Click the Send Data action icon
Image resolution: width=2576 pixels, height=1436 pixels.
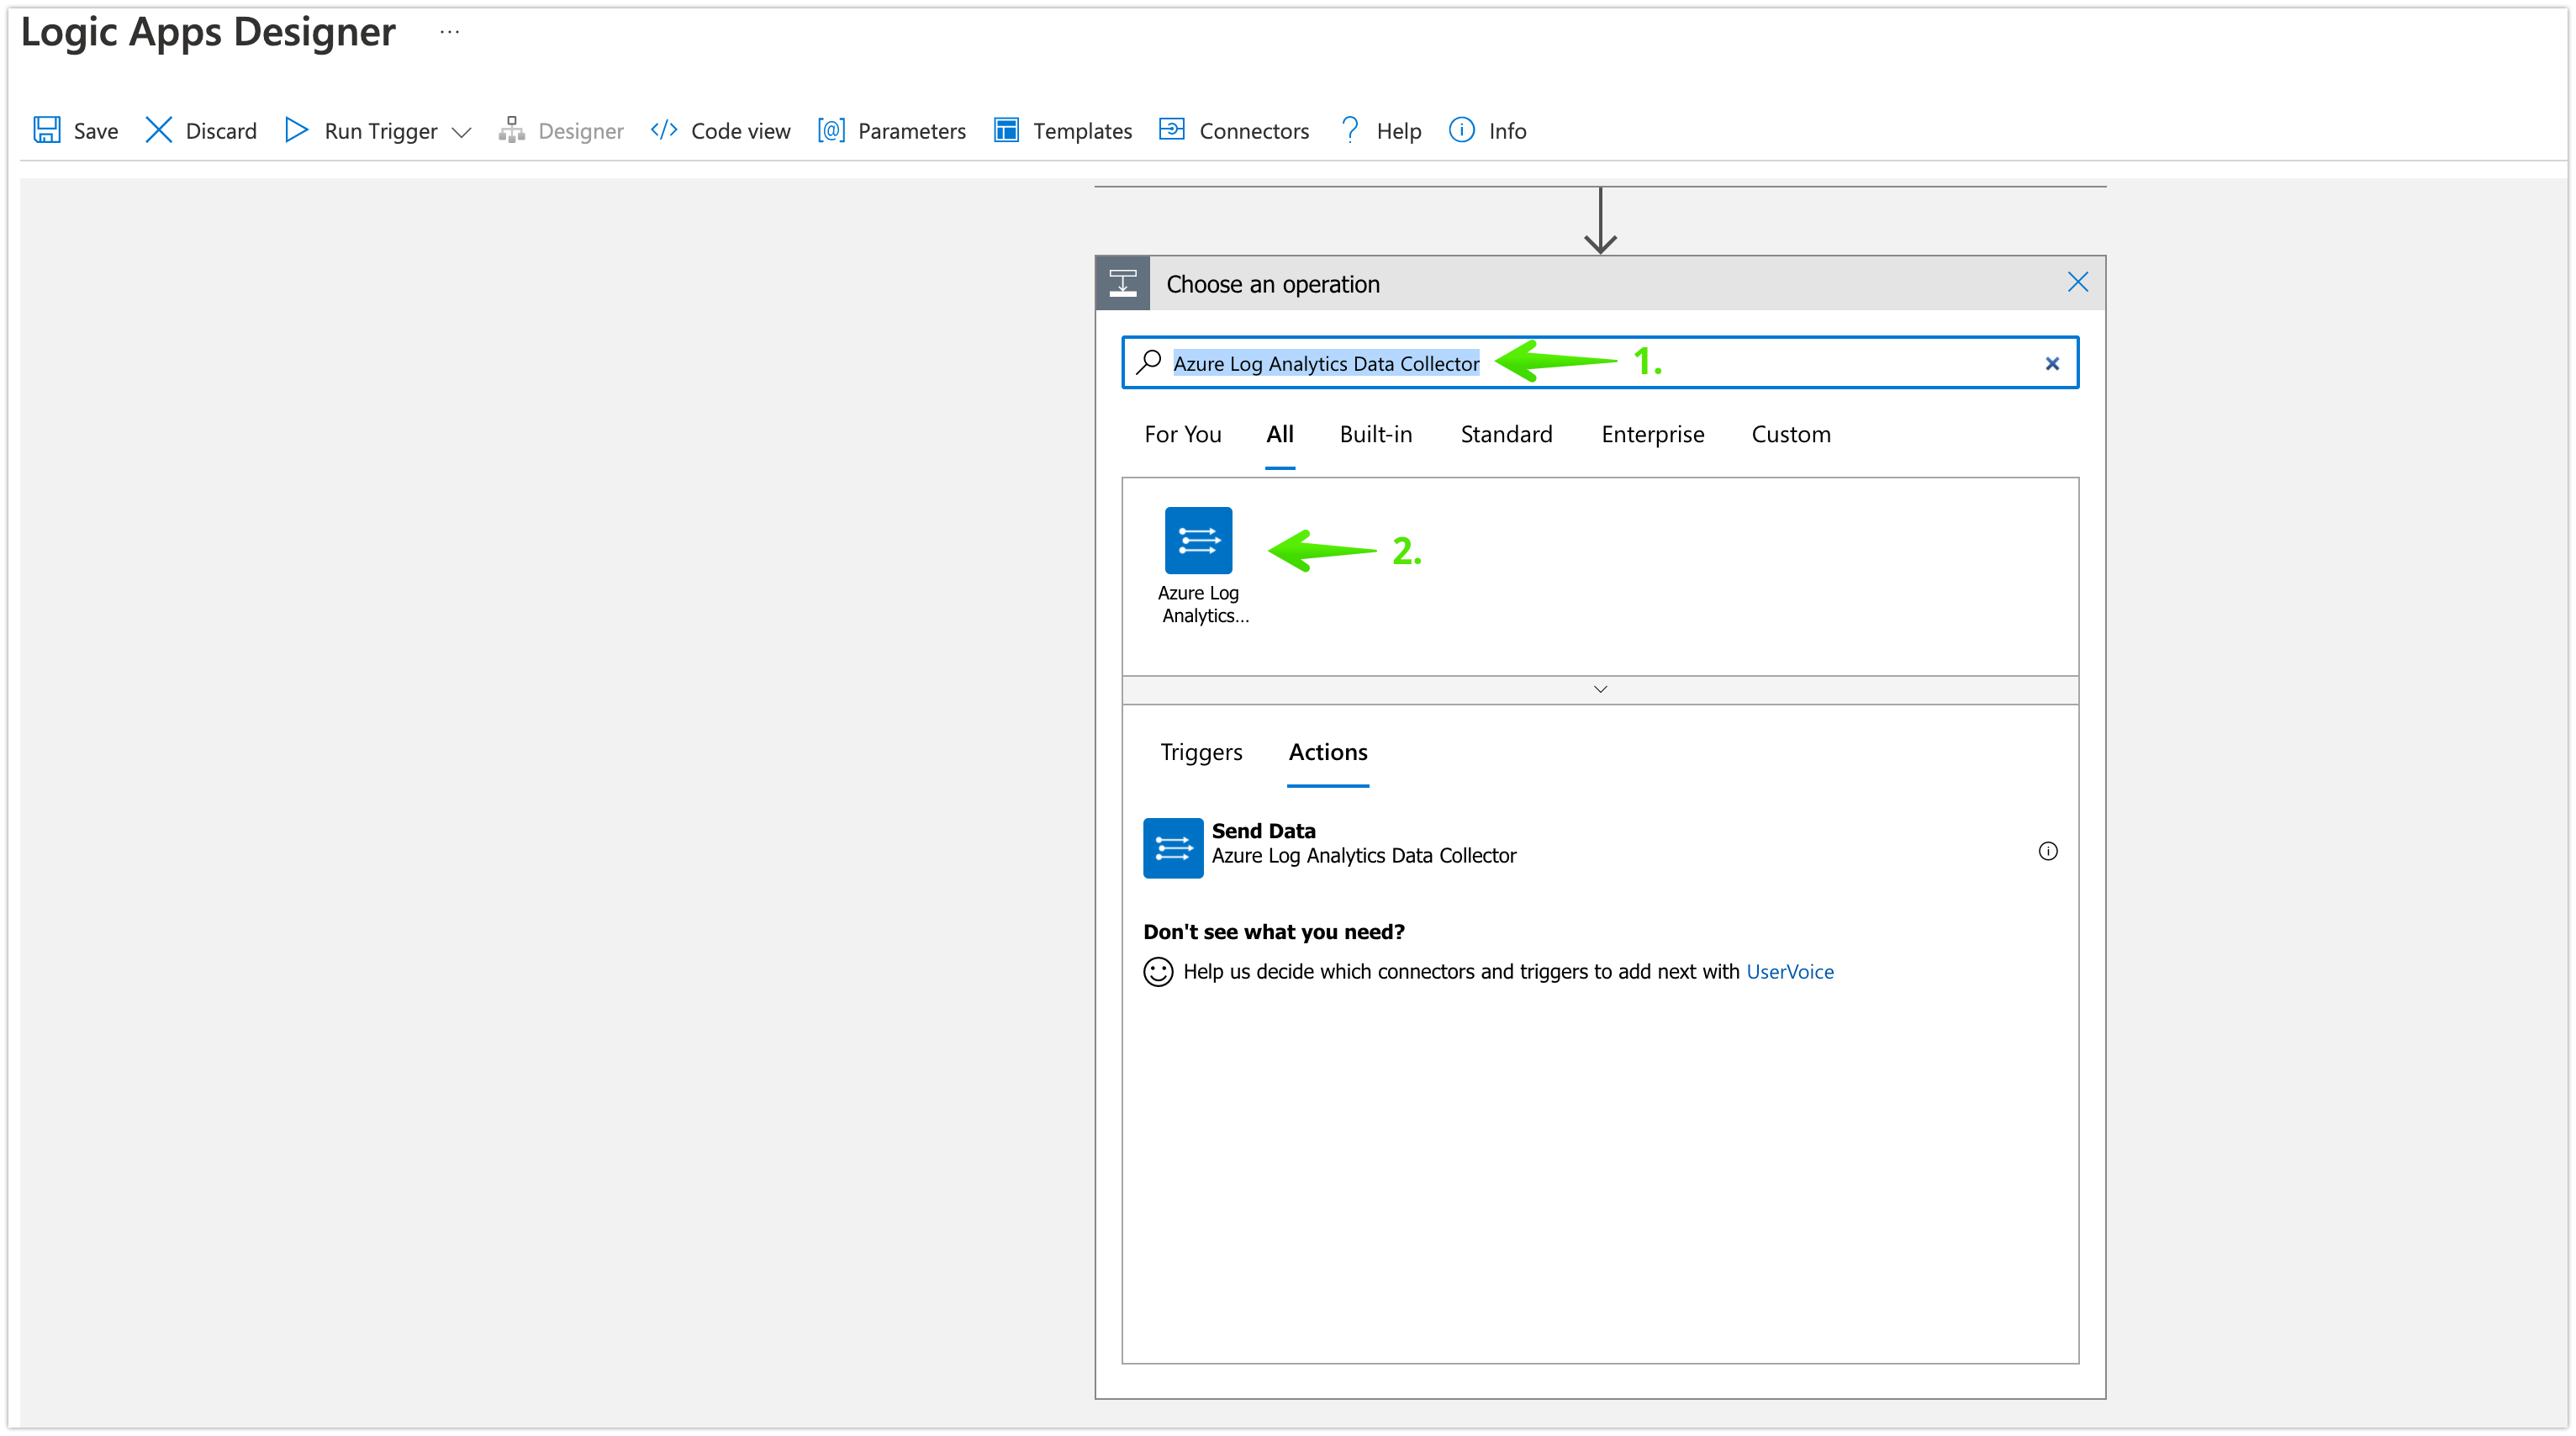(1173, 848)
